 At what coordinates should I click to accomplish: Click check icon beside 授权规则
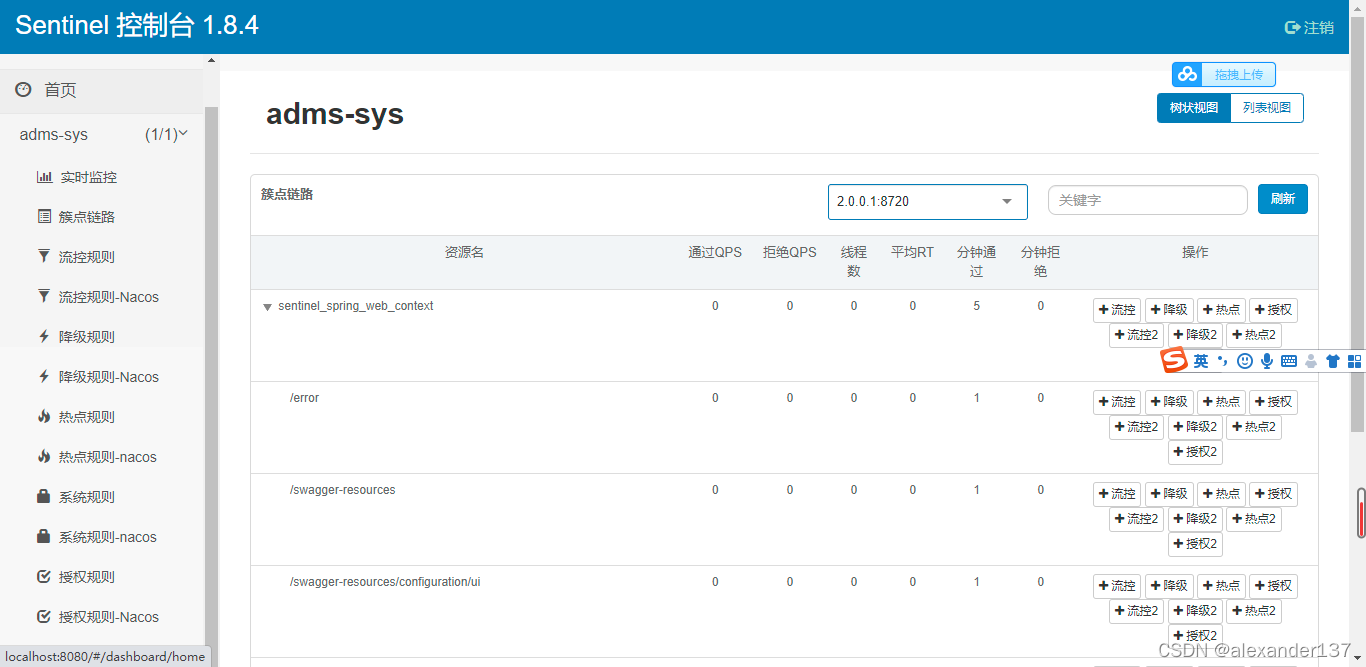(43, 576)
